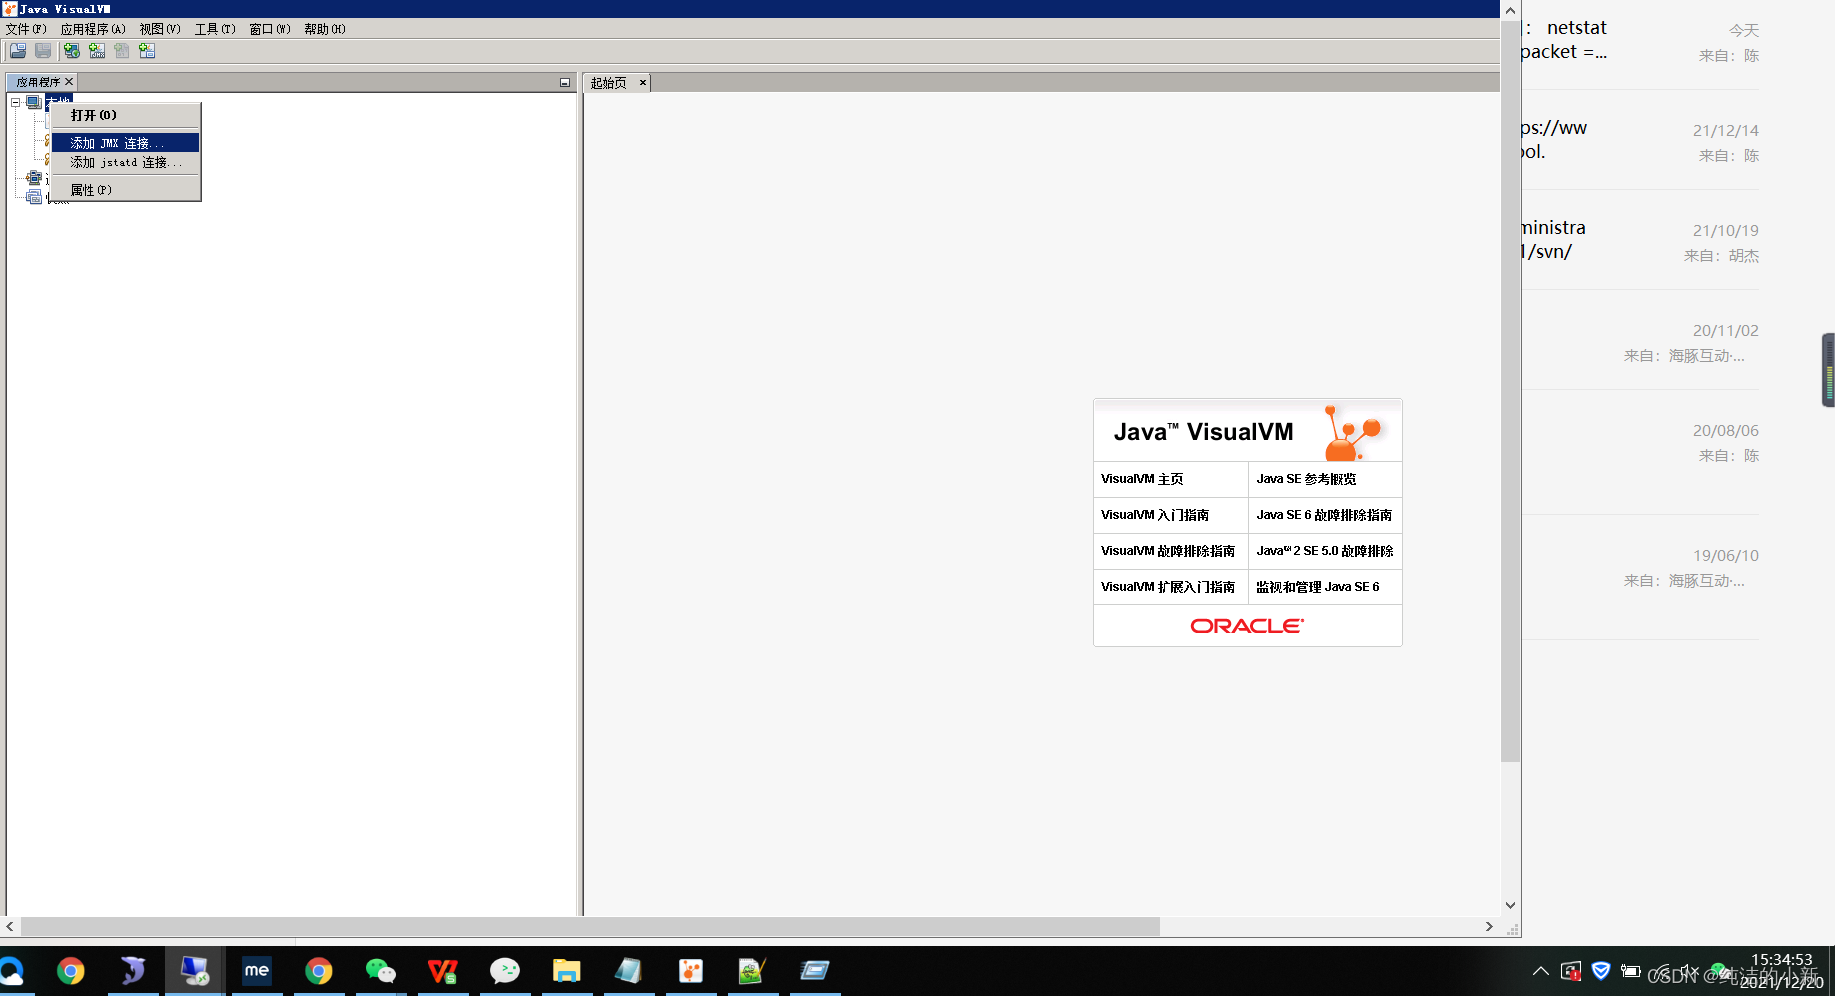
Task: Click the horizontal scrollbar left arrow
Action: pyautogui.click(x=10, y=927)
